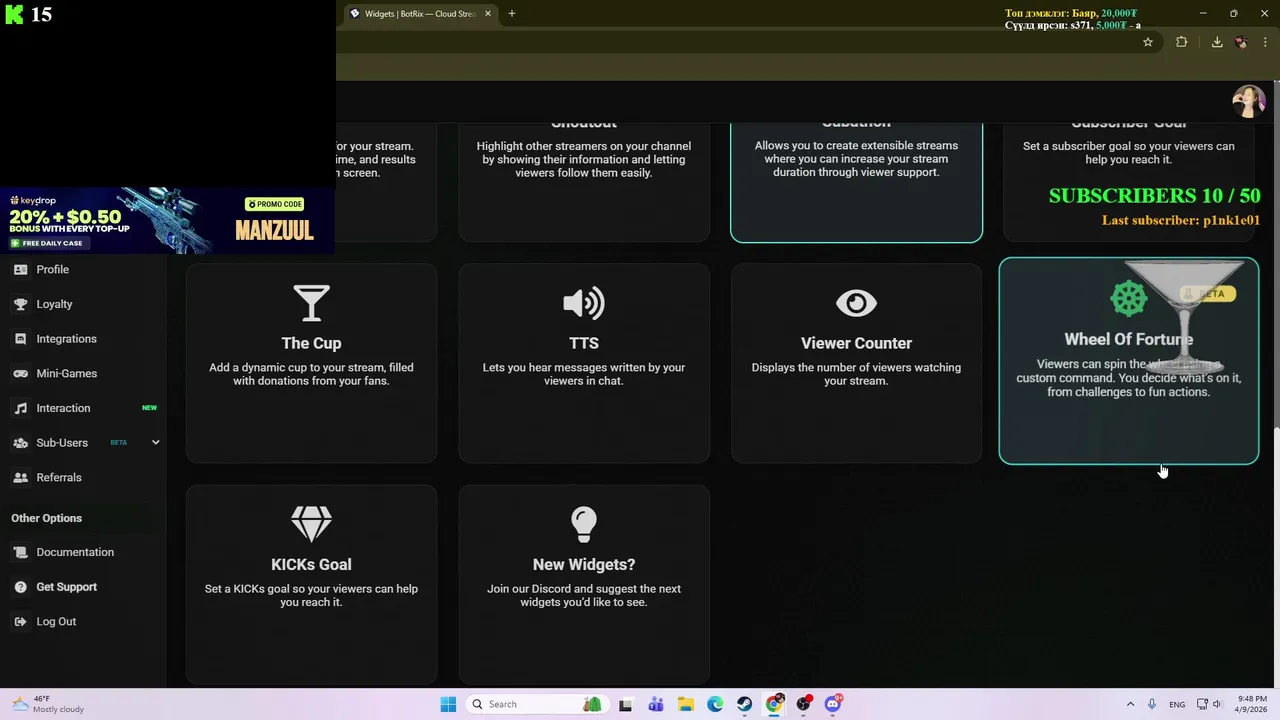This screenshot has height=720, width=1280.
Task: Click the Wheel Of Fortune wheel icon
Action: (1128, 298)
